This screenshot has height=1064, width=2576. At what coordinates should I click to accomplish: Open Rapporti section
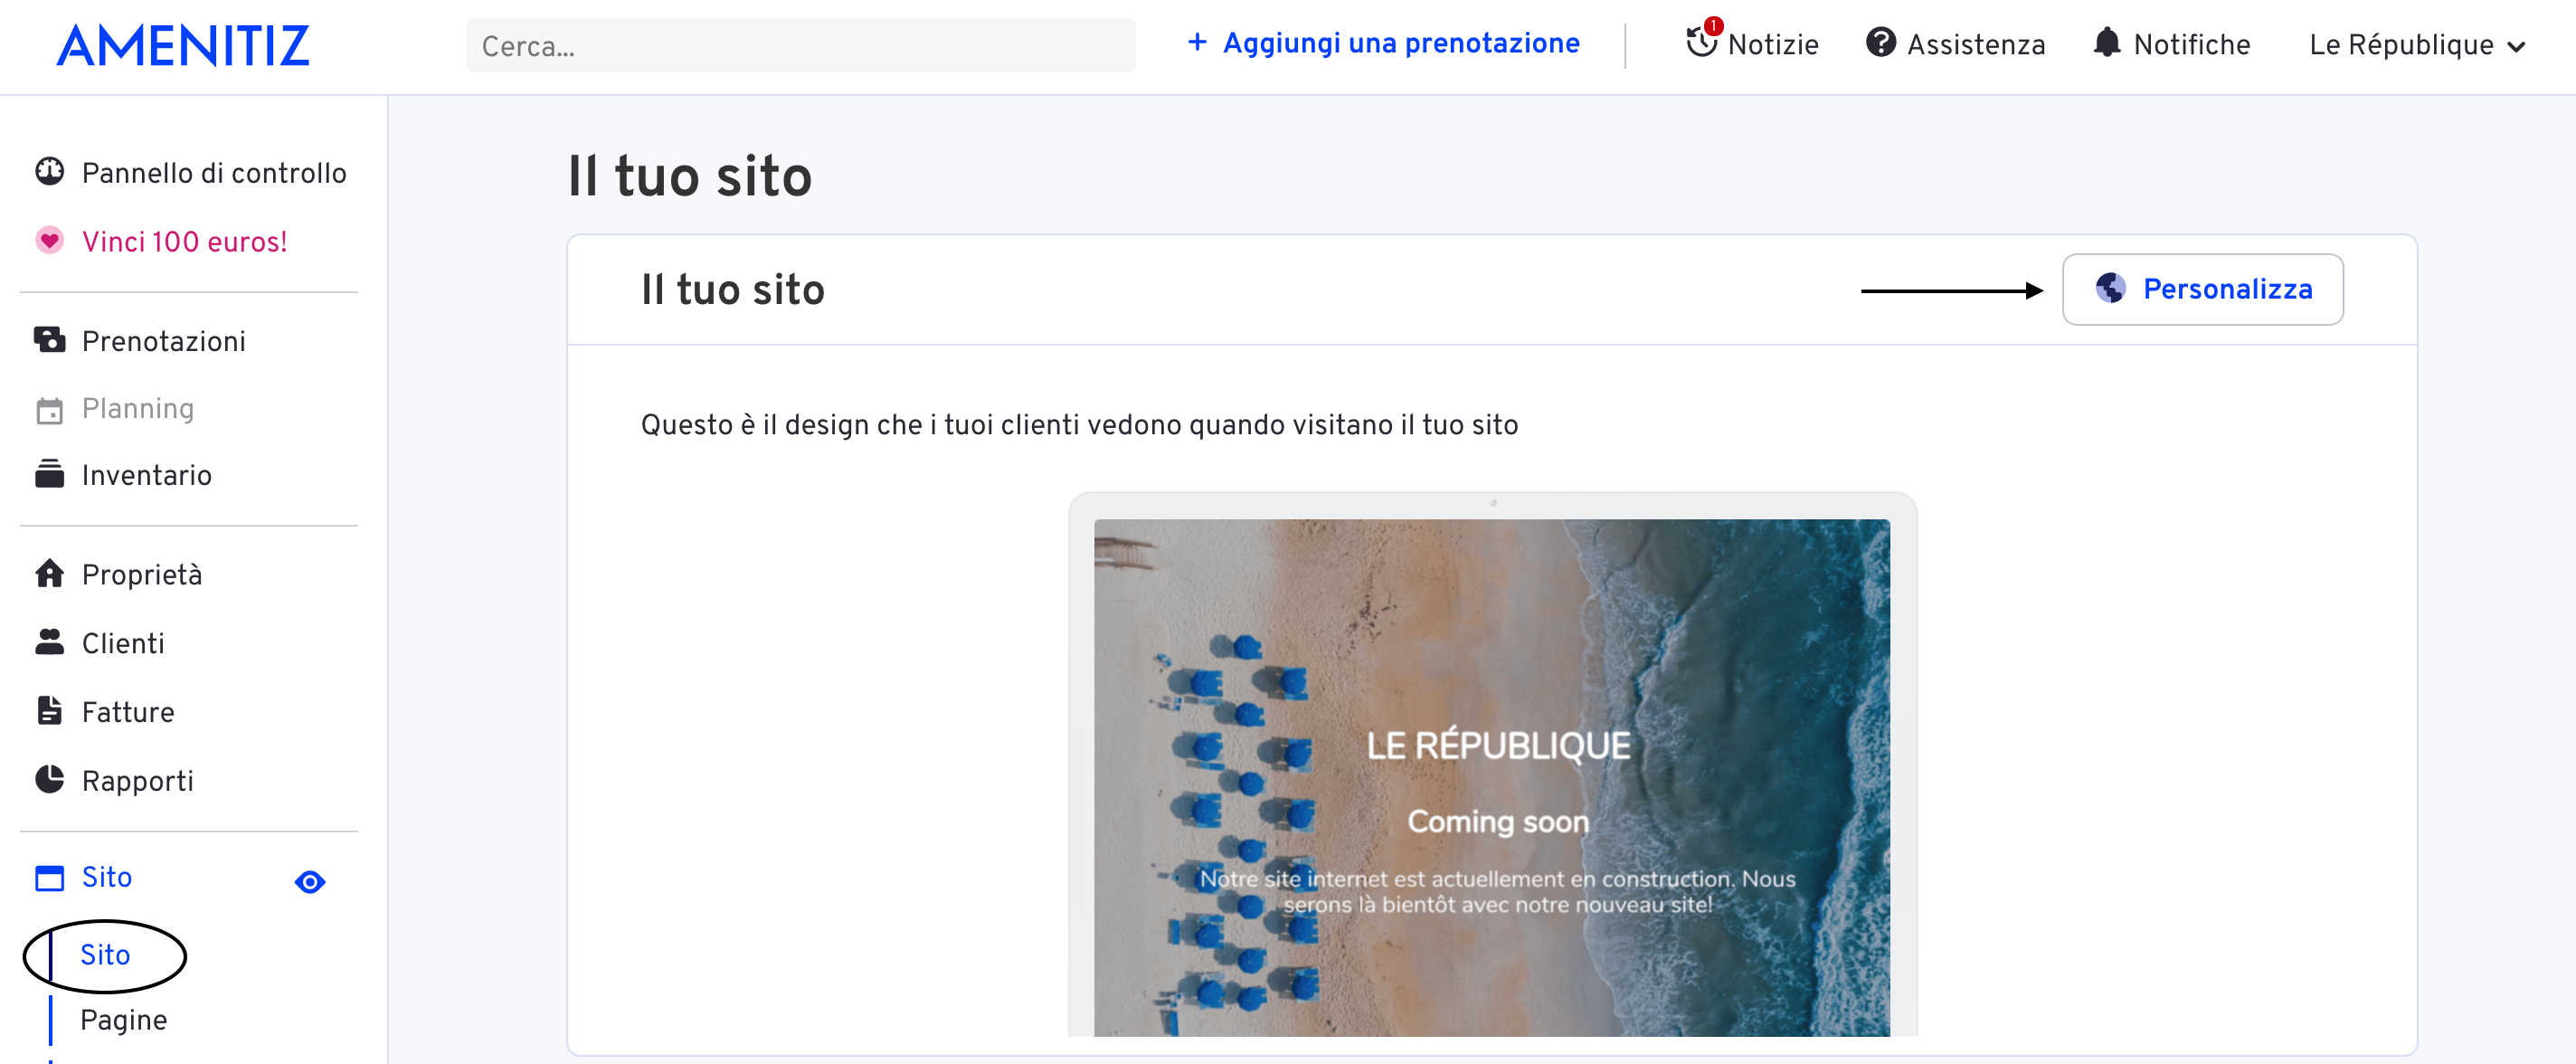tap(137, 781)
